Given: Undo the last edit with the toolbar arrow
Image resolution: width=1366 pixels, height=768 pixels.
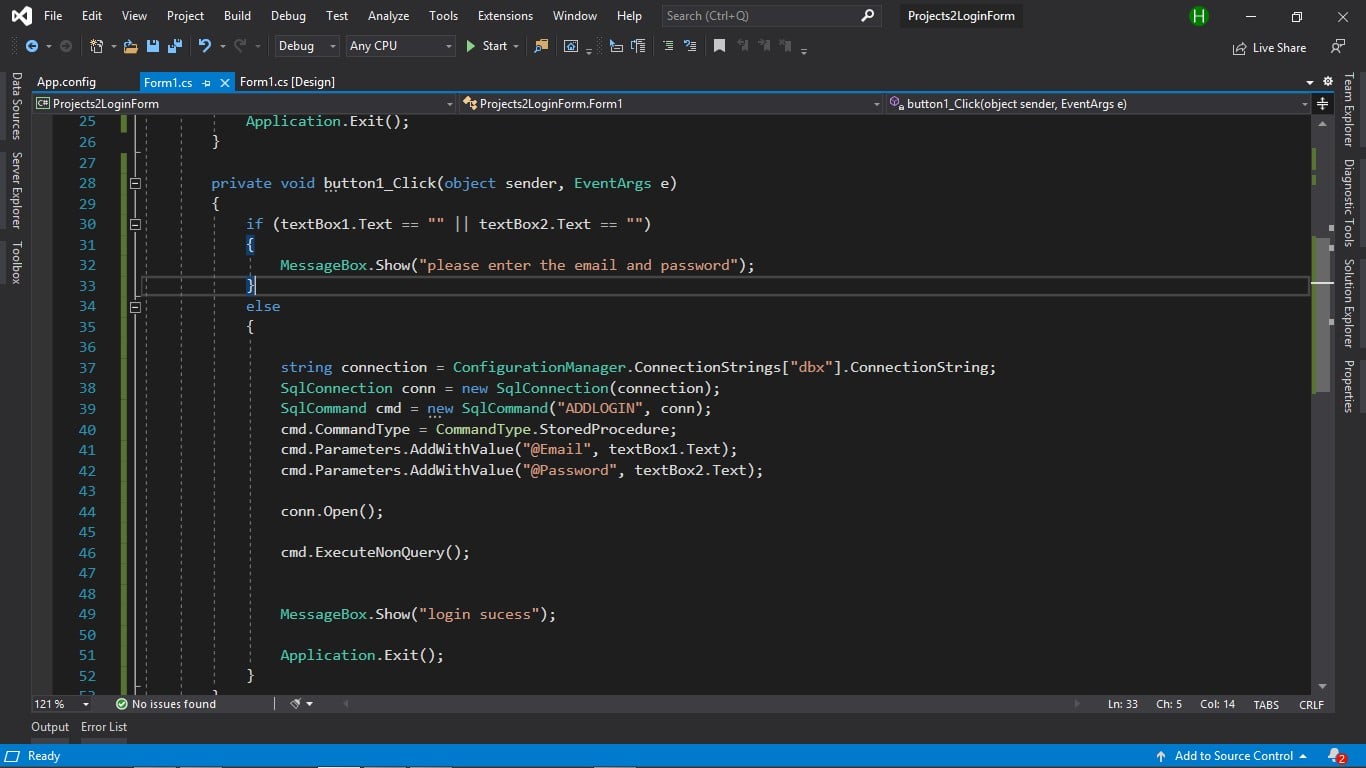Looking at the screenshot, I should tap(205, 46).
